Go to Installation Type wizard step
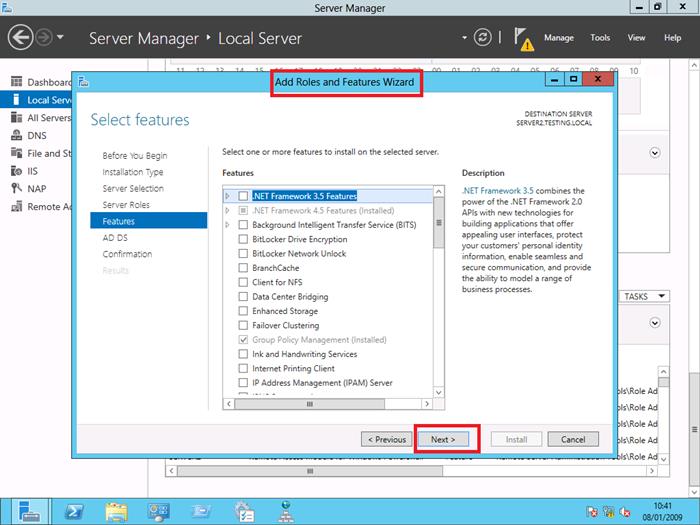Screen dimensions: 700x525 (x=133, y=172)
